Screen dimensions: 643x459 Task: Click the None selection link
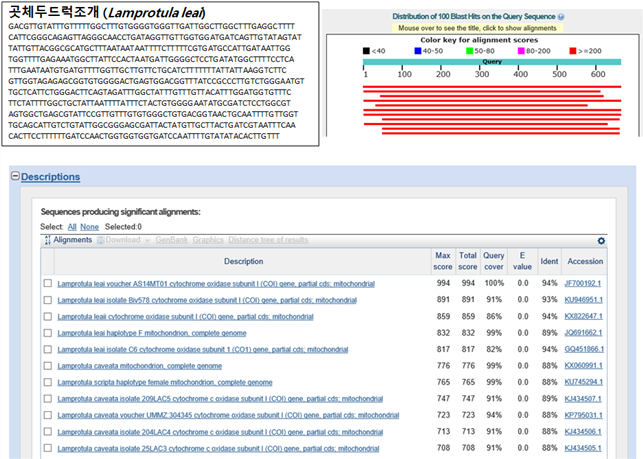point(89,227)
